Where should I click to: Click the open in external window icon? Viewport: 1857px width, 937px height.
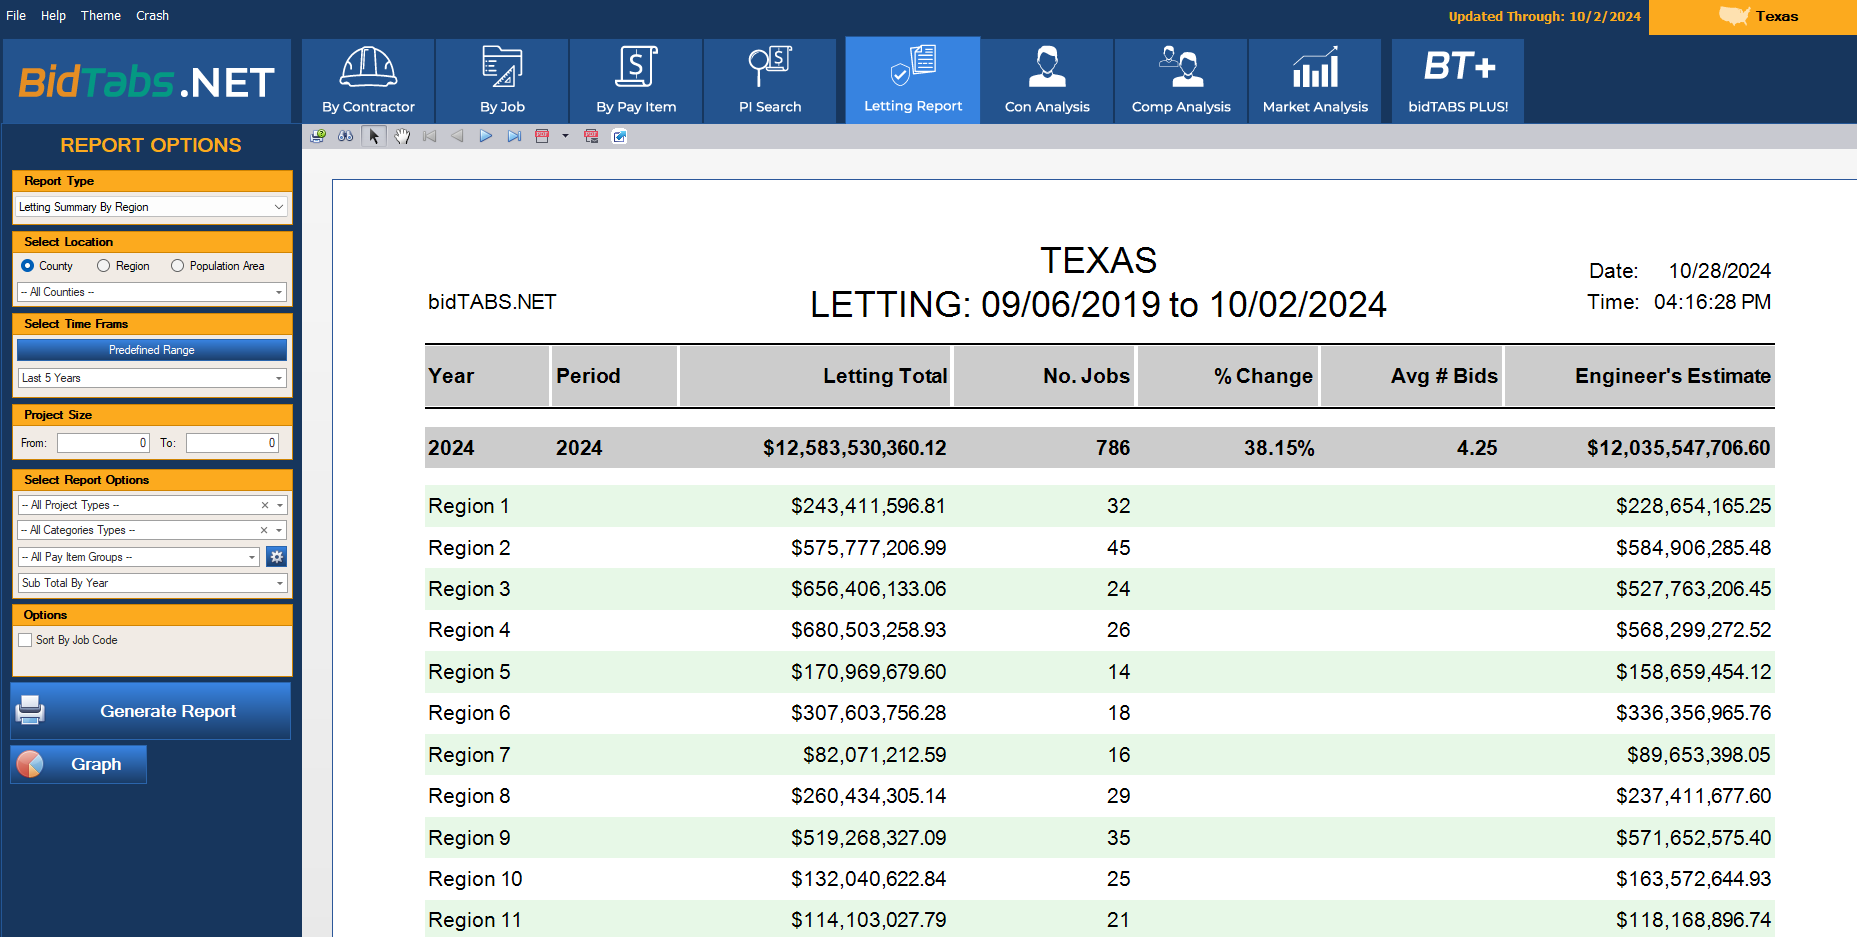[619, 136]
